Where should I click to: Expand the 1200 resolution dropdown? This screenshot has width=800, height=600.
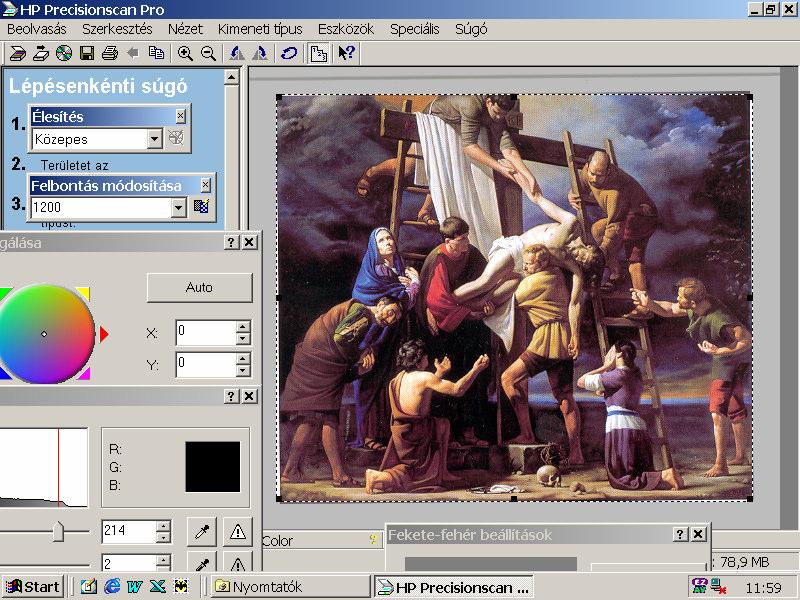point(179,207)
